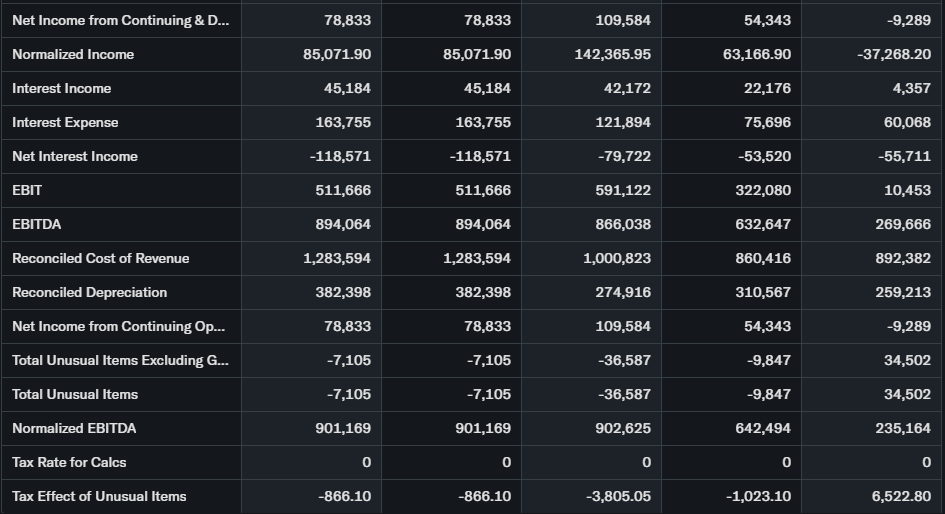Viewport: 945px width, 514px height.
Task: Click the 269,666 EBITDA cell
Action: coord(903,224)
